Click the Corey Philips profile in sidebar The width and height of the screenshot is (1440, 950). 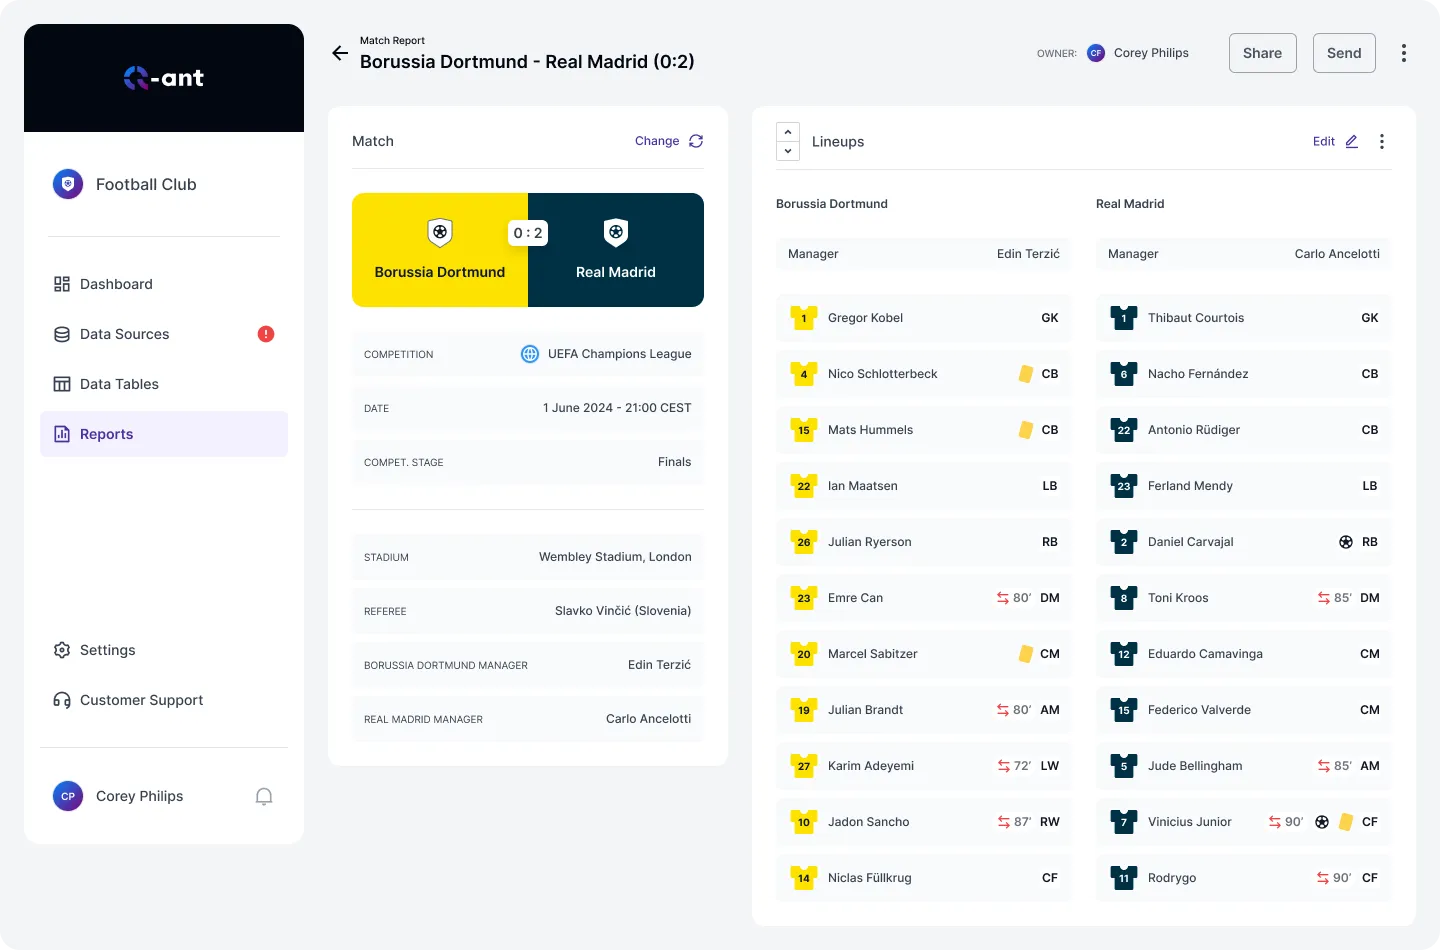pyautogui.click(x=118, y=796)
